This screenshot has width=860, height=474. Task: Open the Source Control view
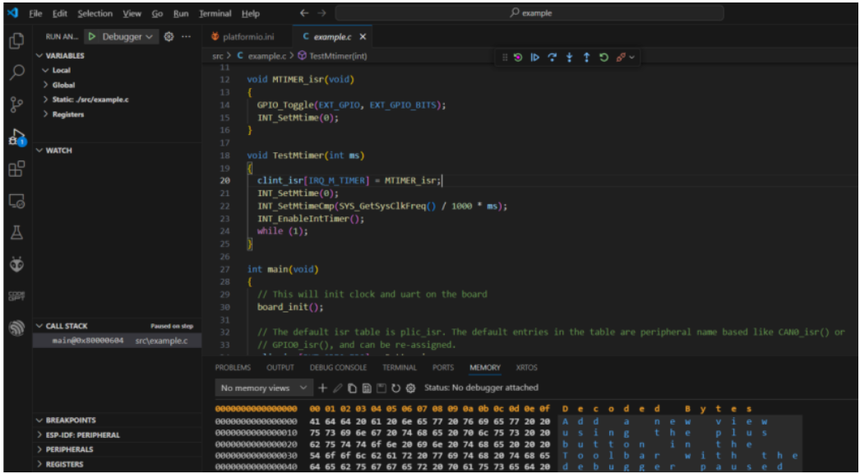point(17,104)
